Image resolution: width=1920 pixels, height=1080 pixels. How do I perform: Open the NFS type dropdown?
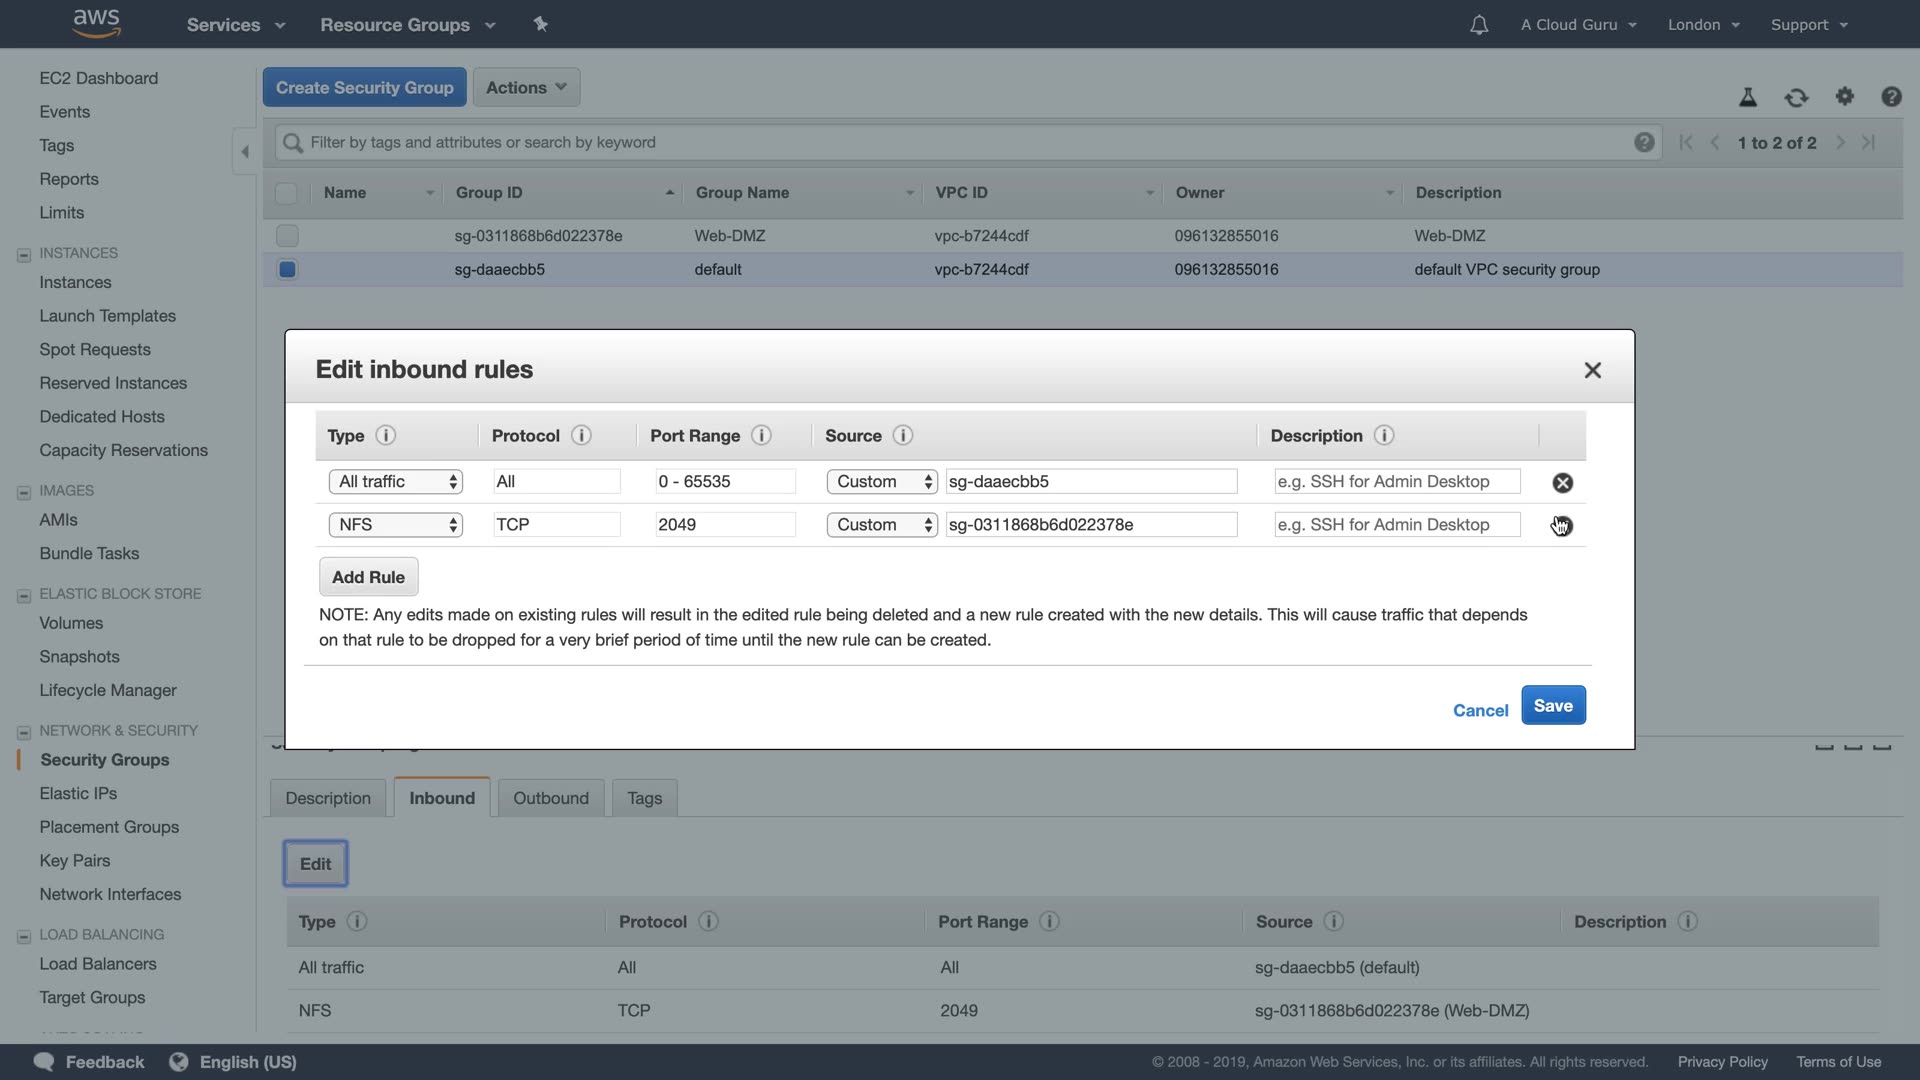point(395,525)
